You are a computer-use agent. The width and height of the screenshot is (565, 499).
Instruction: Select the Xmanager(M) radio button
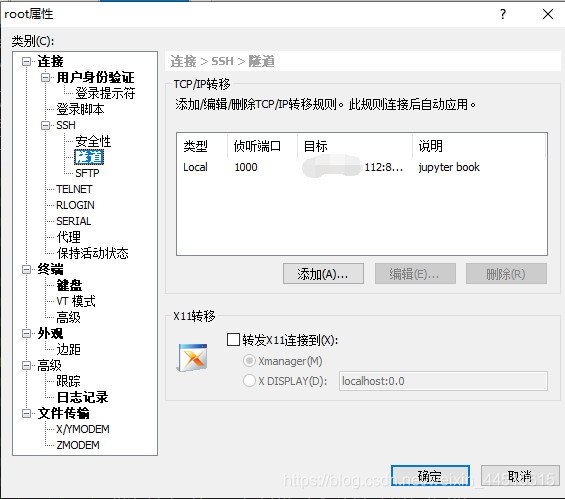249,361
